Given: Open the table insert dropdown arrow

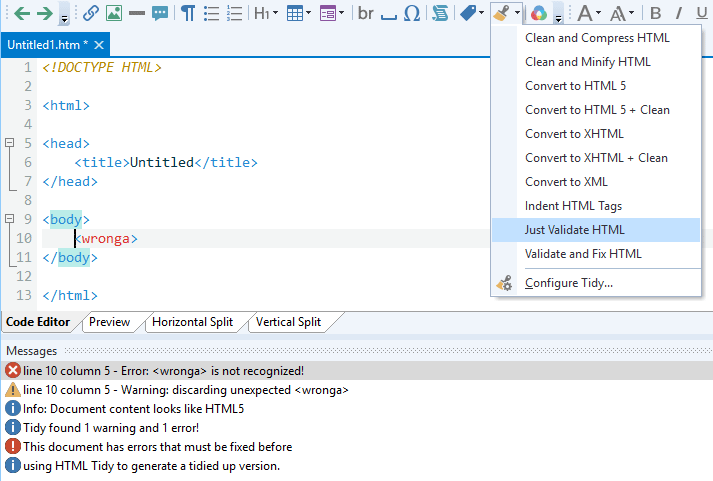Looking at the screenshot, I should pos(307,13).
